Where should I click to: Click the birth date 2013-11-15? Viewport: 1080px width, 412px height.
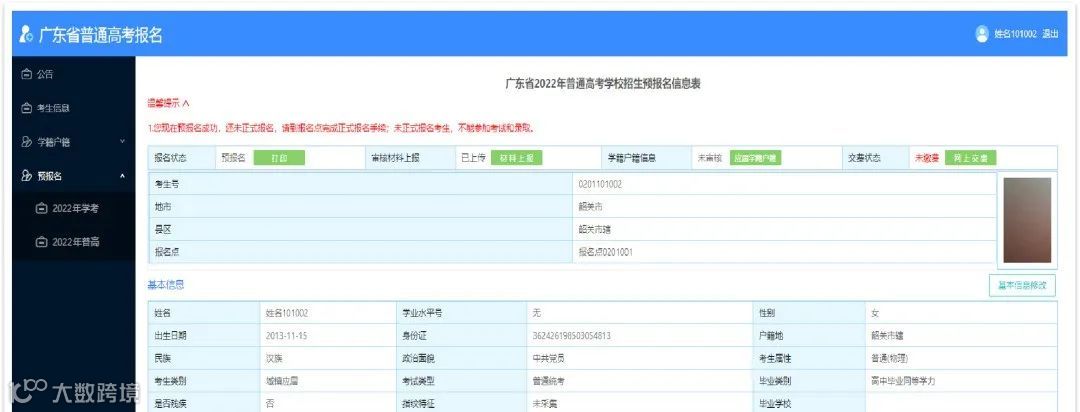pos(286,336)
